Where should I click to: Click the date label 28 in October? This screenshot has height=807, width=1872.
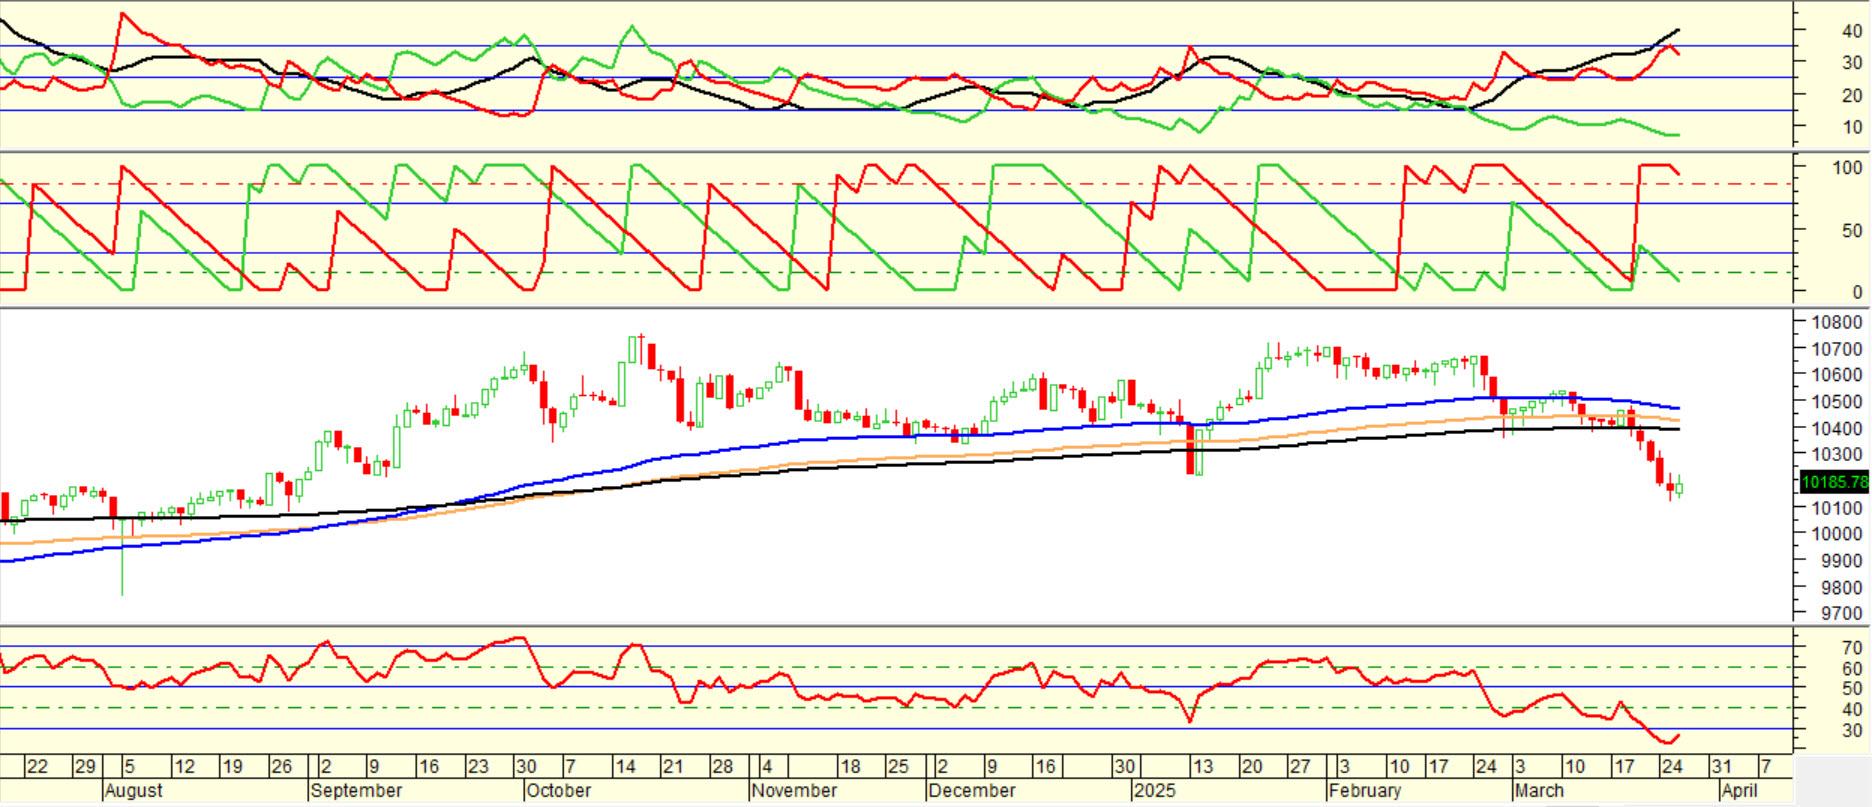point(722,767)
